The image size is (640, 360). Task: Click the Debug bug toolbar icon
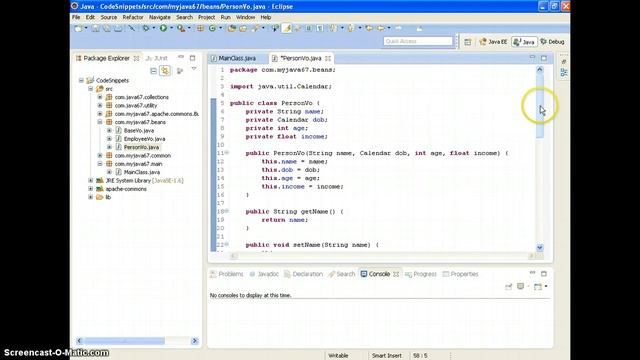146,28
